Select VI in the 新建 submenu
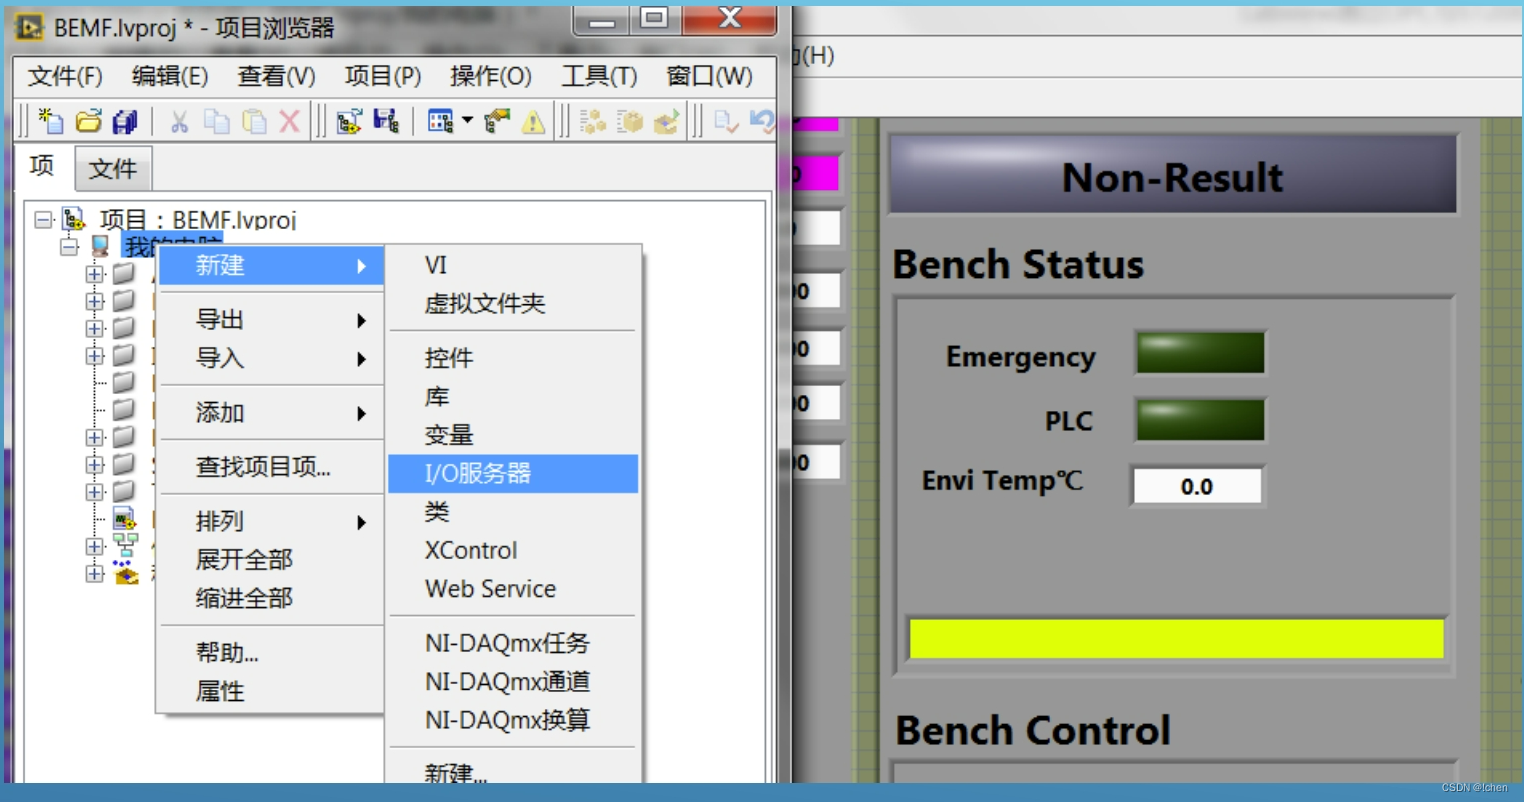The image size is (1524, 802). (x=513, y=265)
